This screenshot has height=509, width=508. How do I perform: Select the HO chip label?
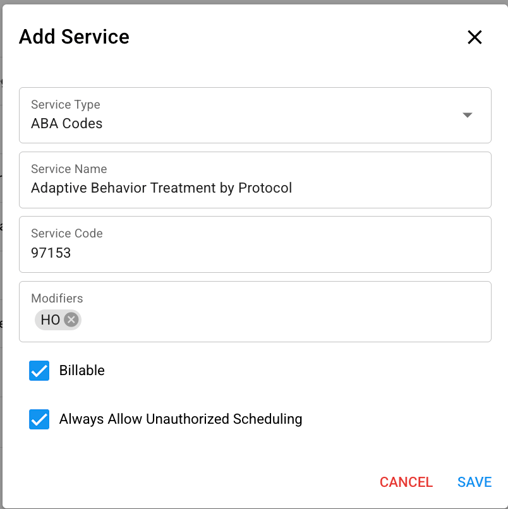[50, 320]
